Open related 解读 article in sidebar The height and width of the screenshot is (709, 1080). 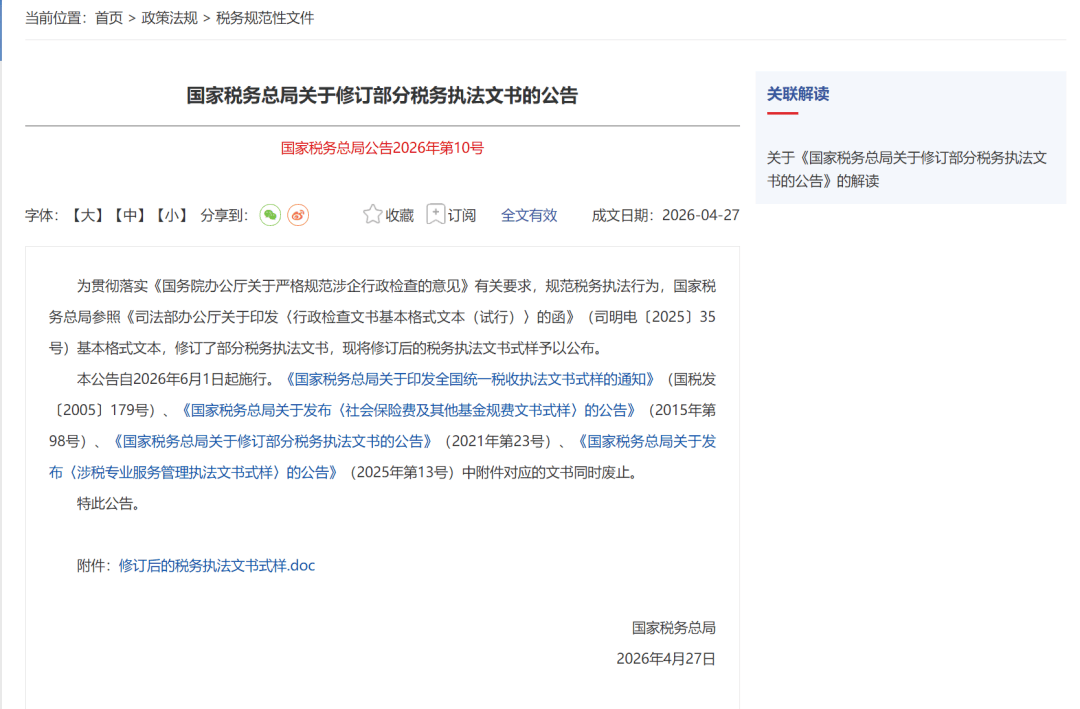[x=907, y=169]
